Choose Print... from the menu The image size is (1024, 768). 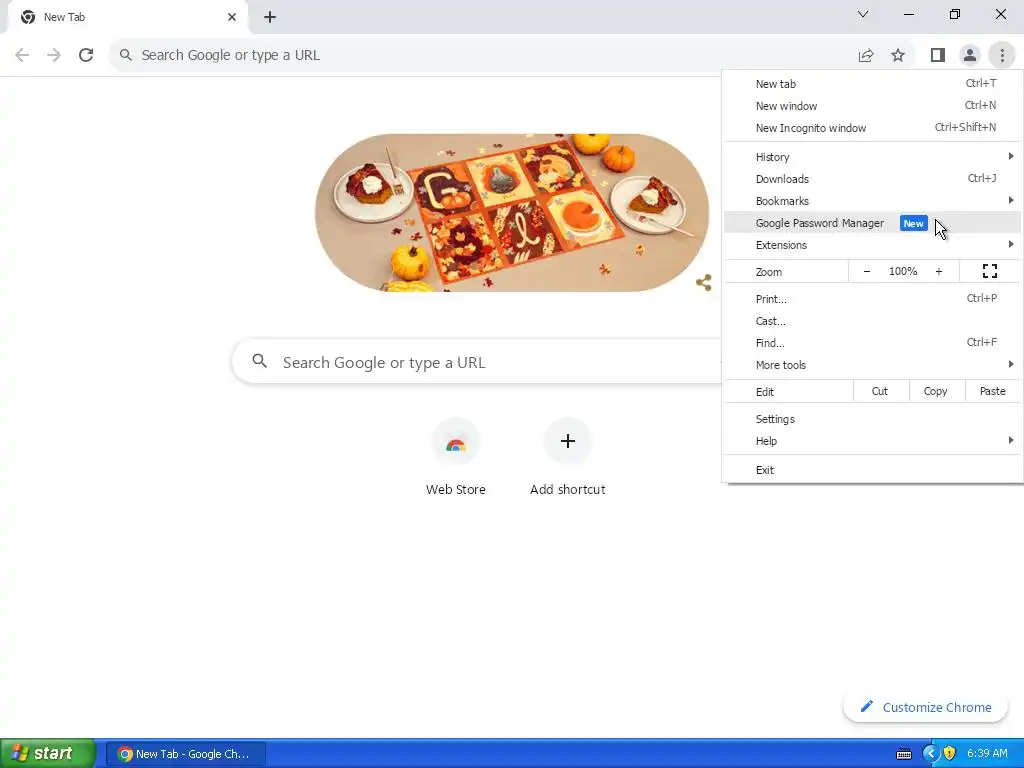(x=872, y=299)
